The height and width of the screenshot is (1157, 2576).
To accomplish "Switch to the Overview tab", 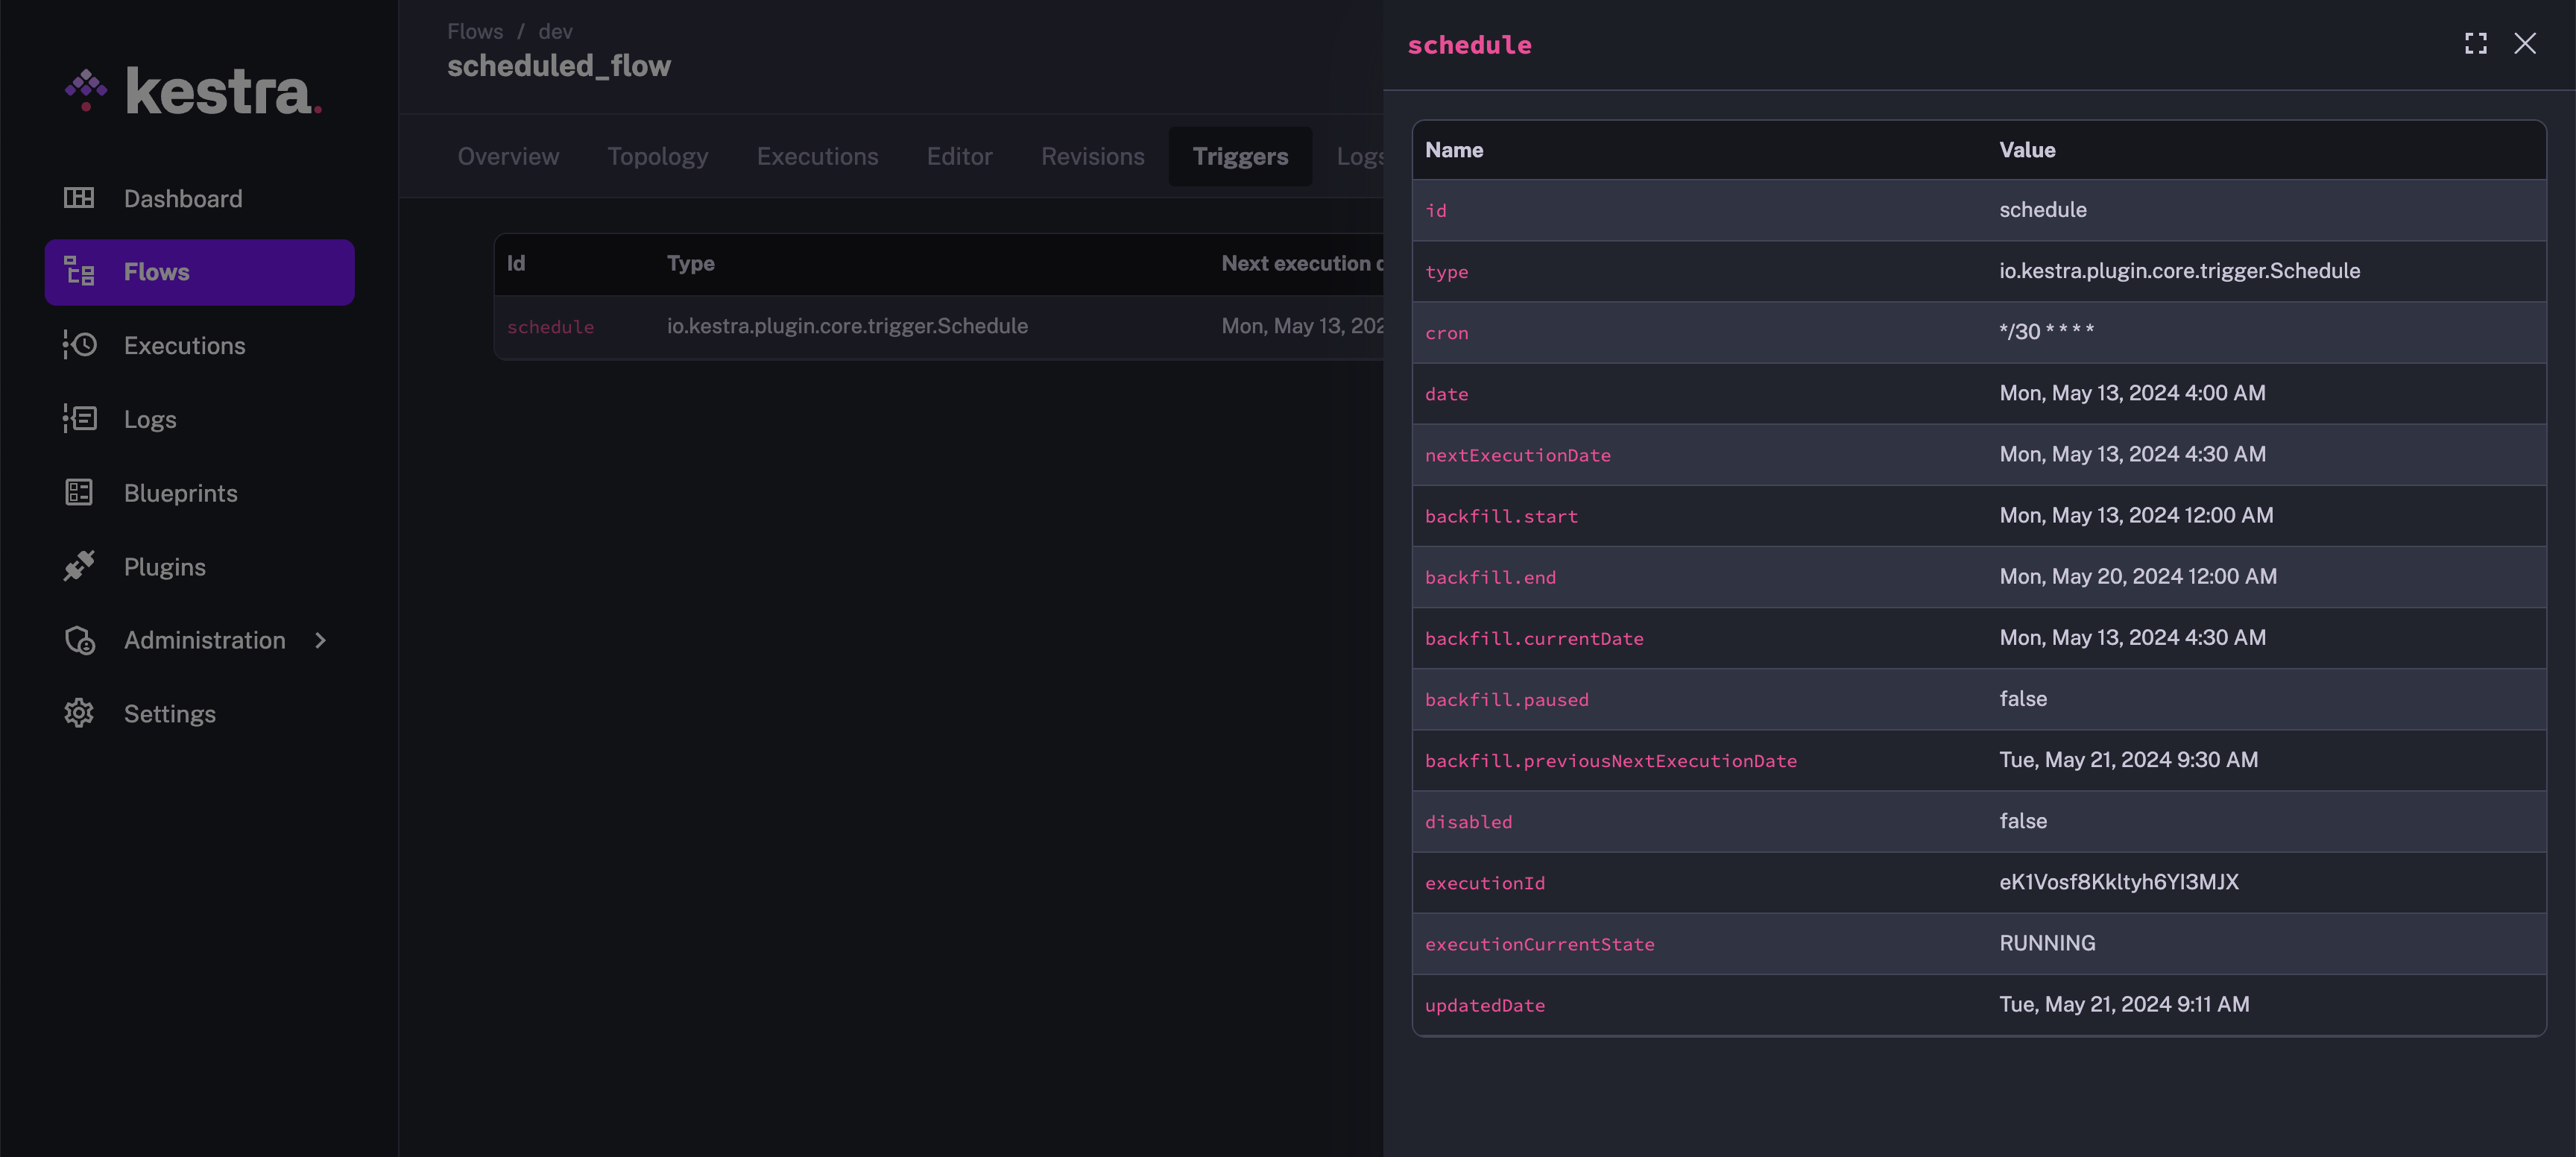I will pyautogui.click(x=508, y=156).
